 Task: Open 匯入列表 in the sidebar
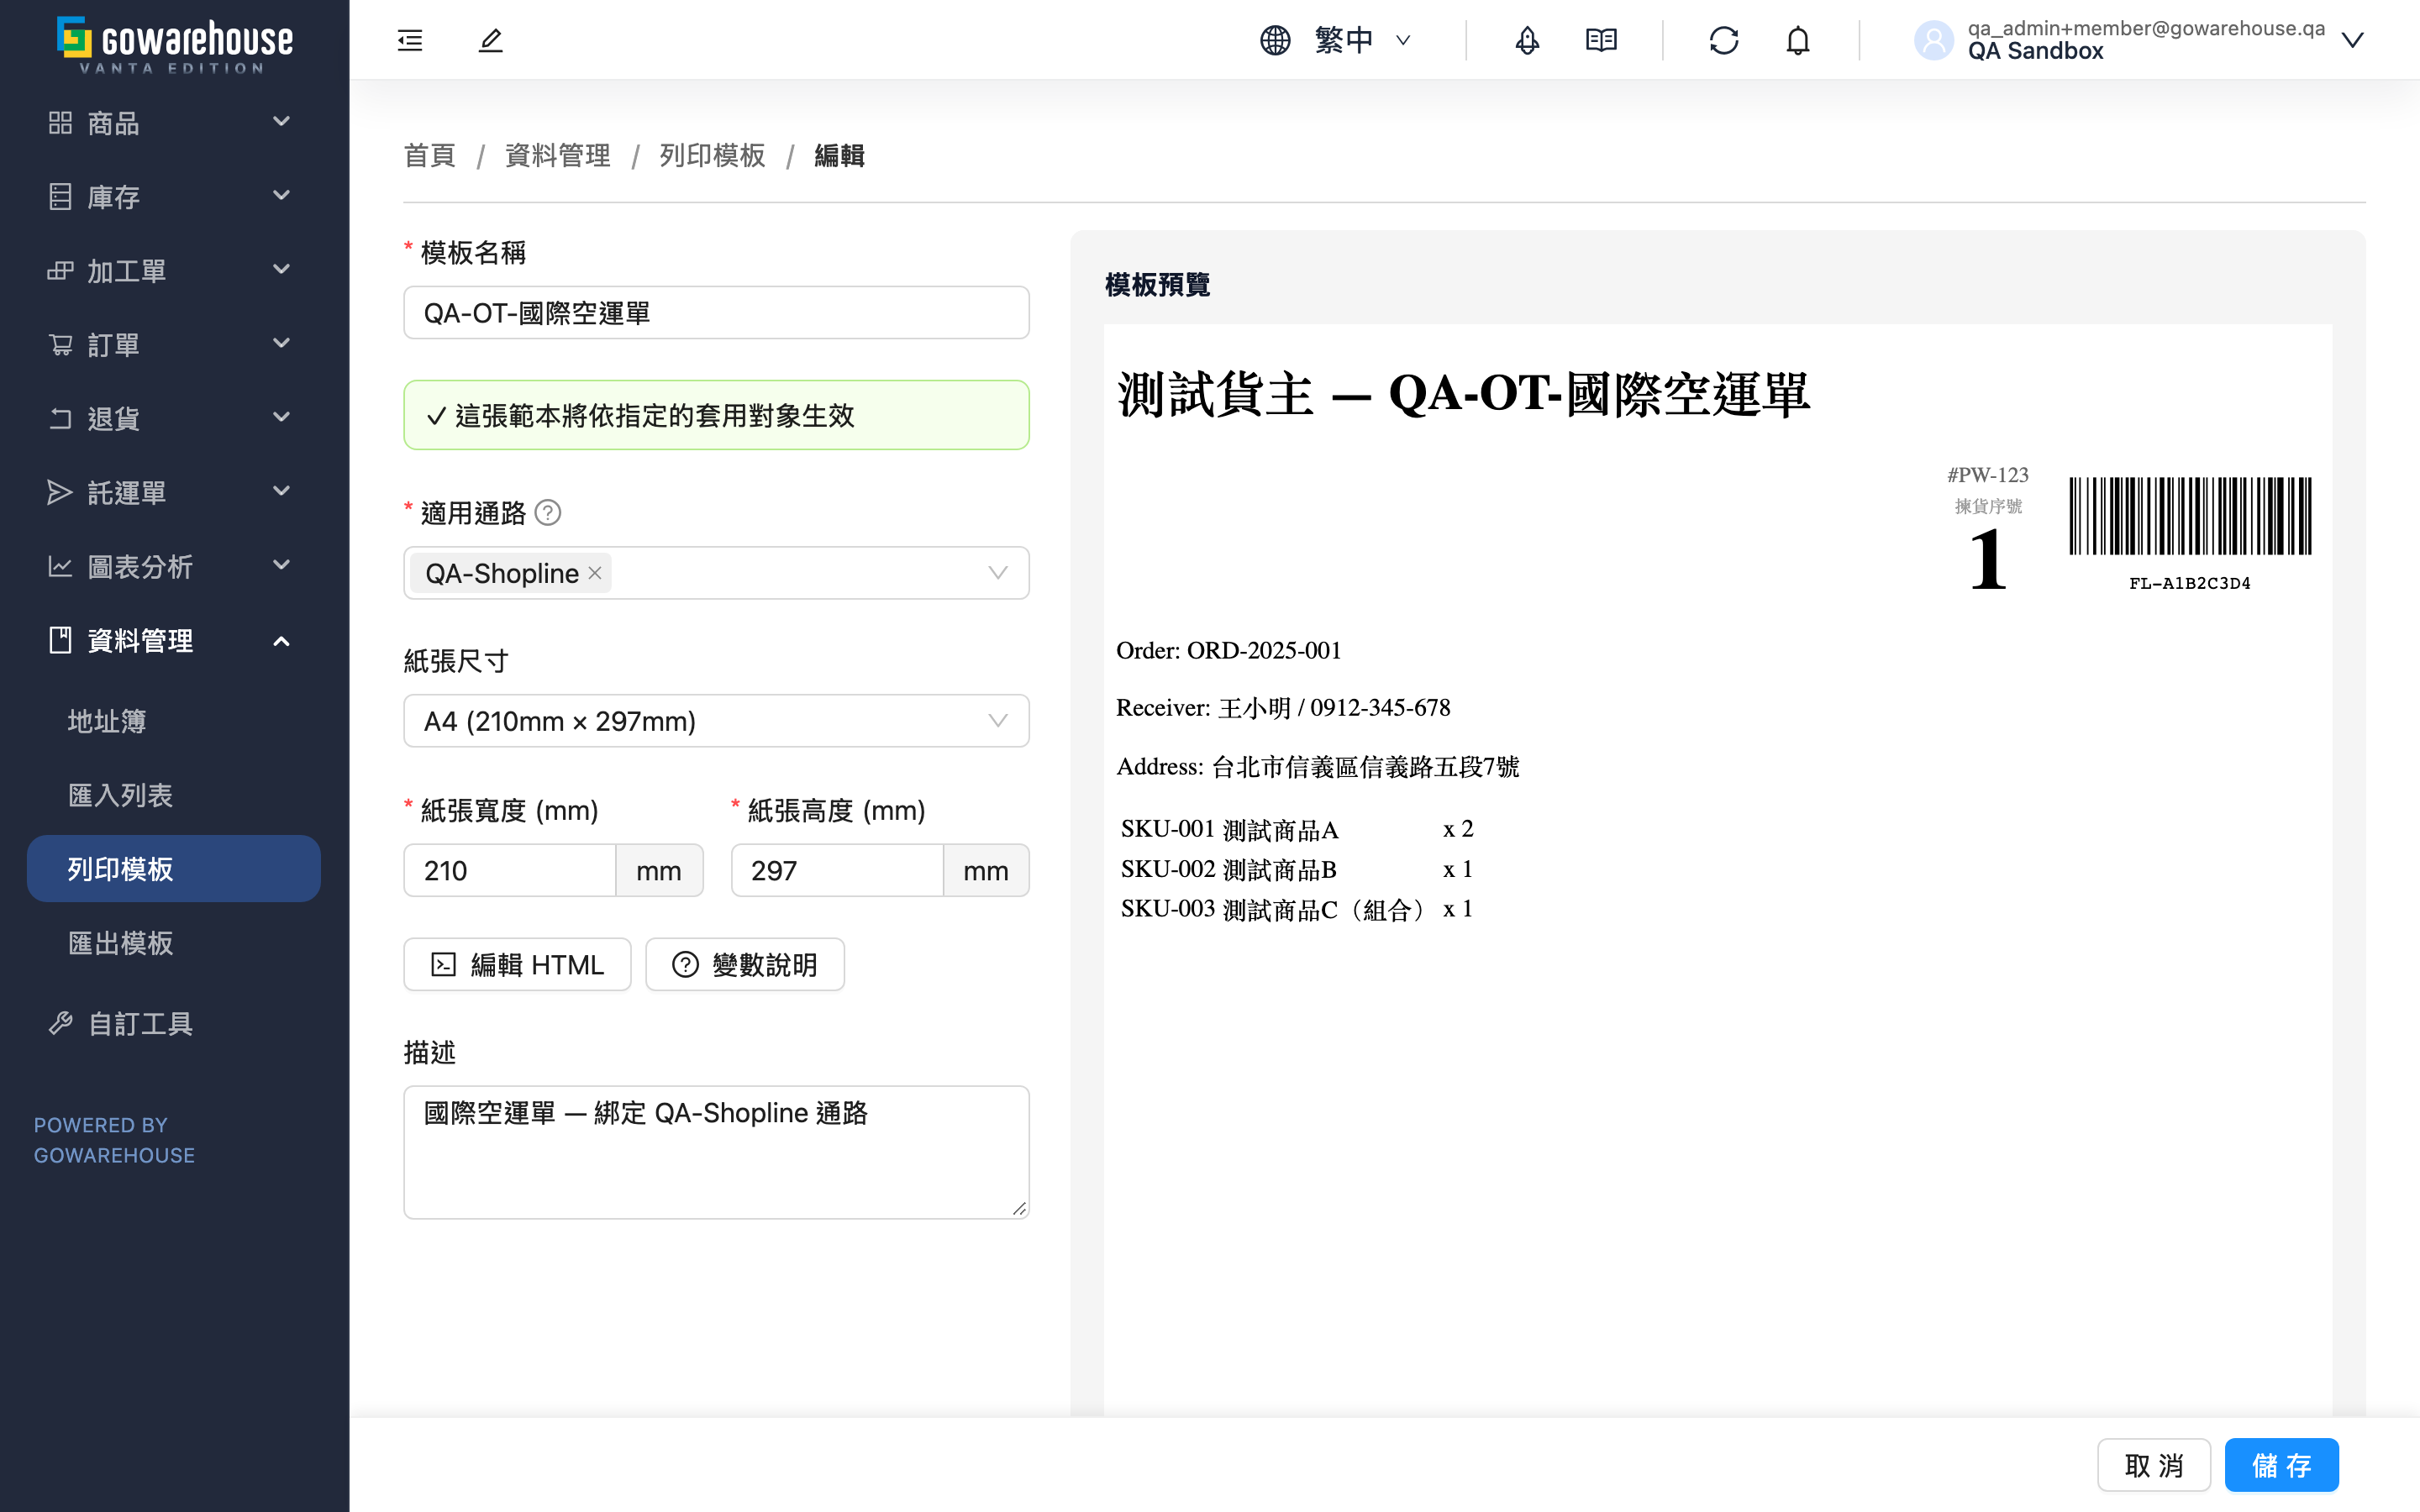click(173, 795)
